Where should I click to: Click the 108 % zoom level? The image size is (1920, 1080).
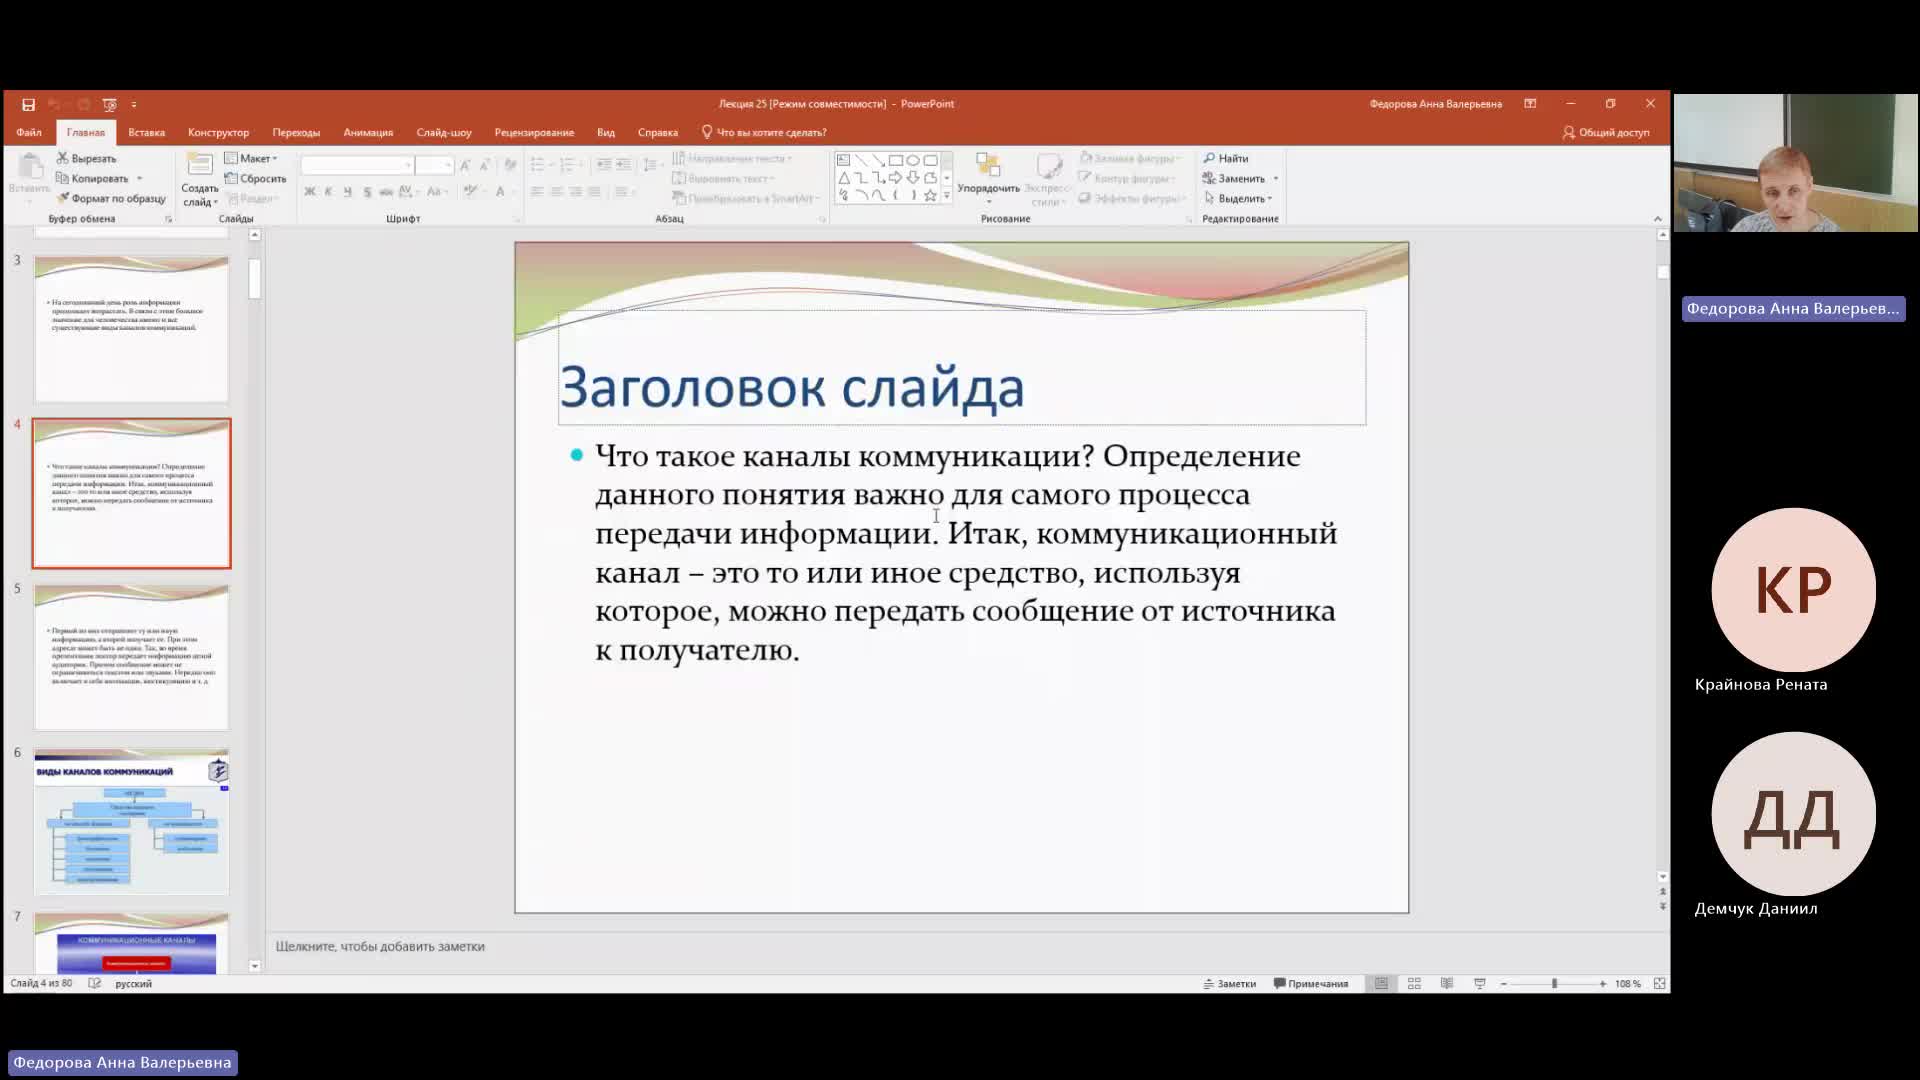(1627, 984)
